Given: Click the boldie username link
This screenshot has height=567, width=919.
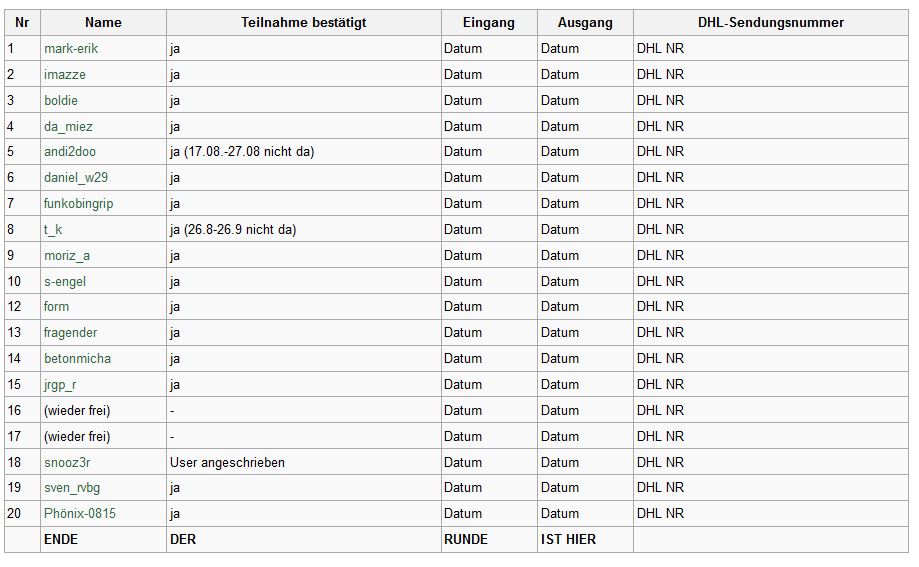Looking at the screenshot, I should 61,100.
